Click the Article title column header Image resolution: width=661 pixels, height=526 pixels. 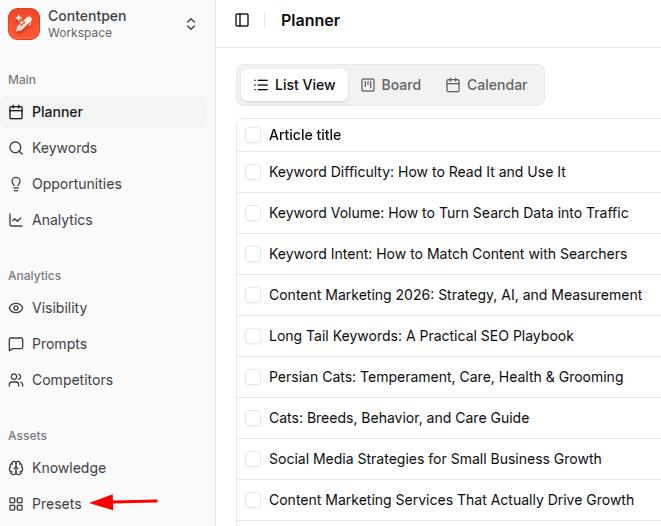pos(305,135)
